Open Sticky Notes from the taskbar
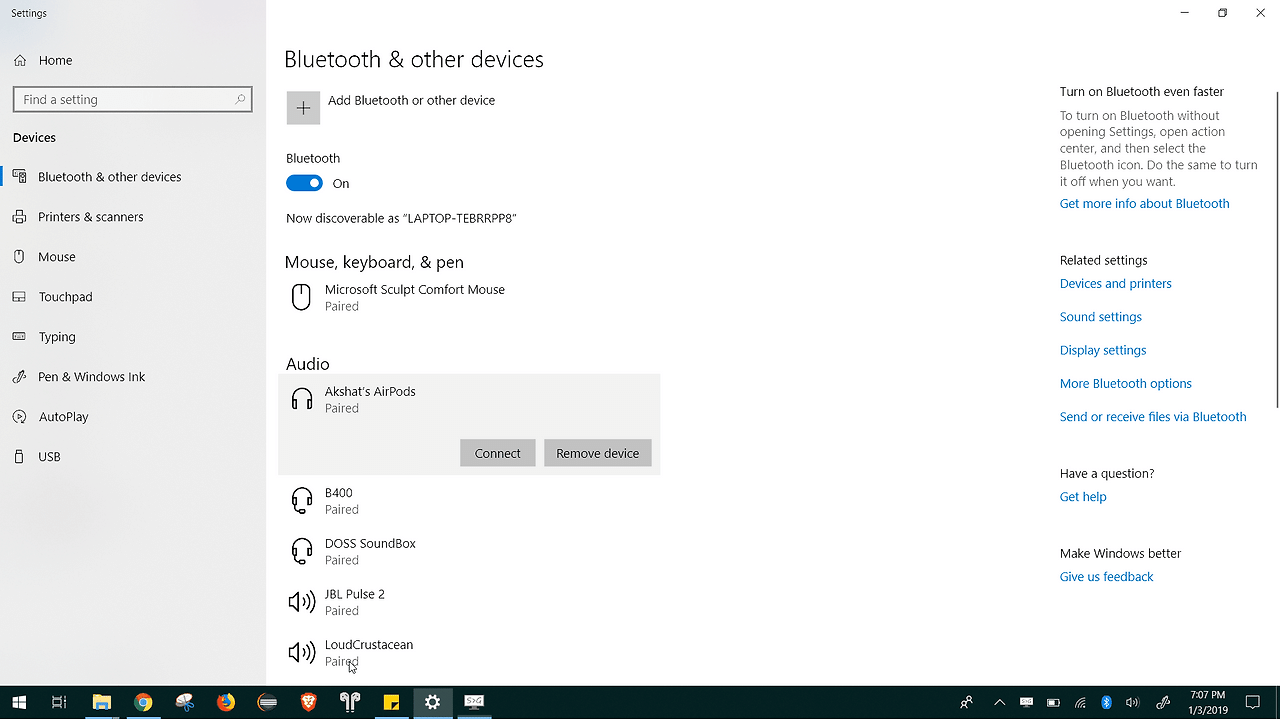The height and width of the screenshot is (719, 1280). click(x=392, y=702)
